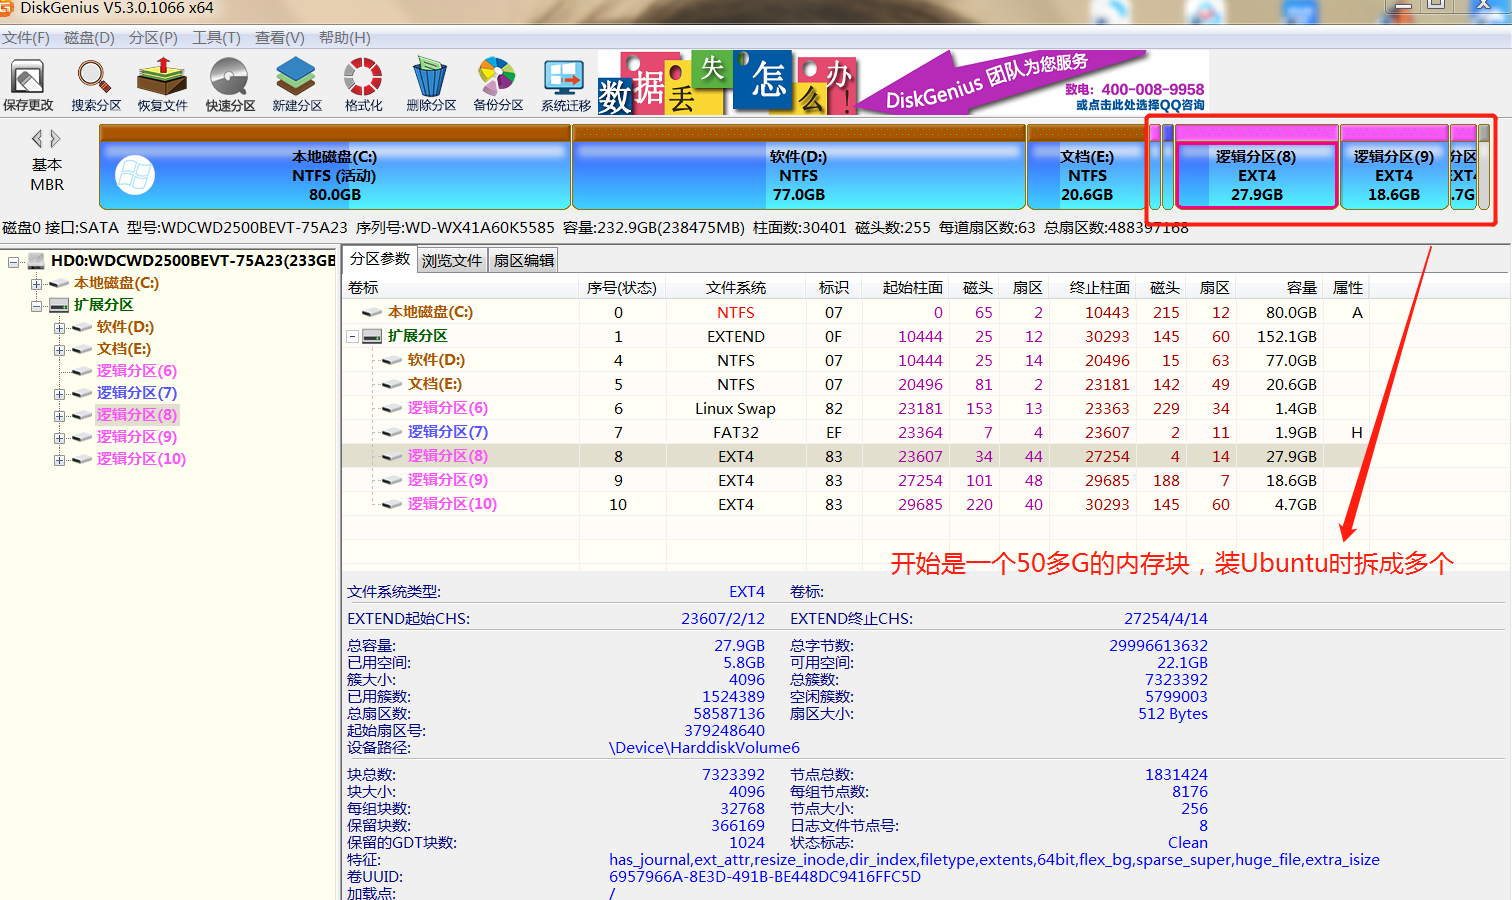The height and width of the screenshot is (900, 1512).
Task: Expand 文档(E:) node in the left tree
Action: point(59,350)
